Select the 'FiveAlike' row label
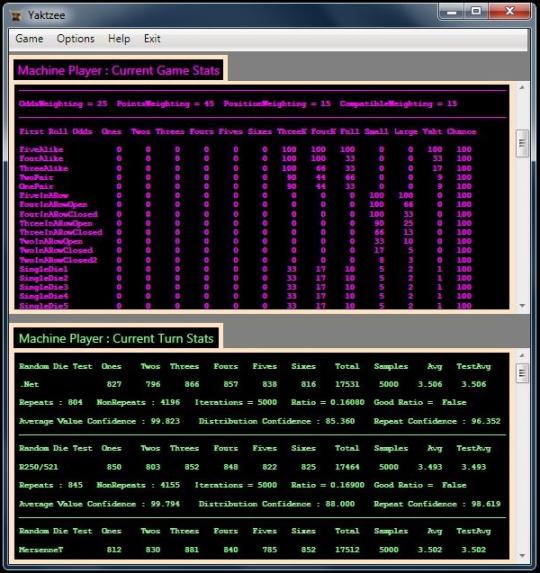Screen dimensions: 540x573 click(x=41, y=149)
